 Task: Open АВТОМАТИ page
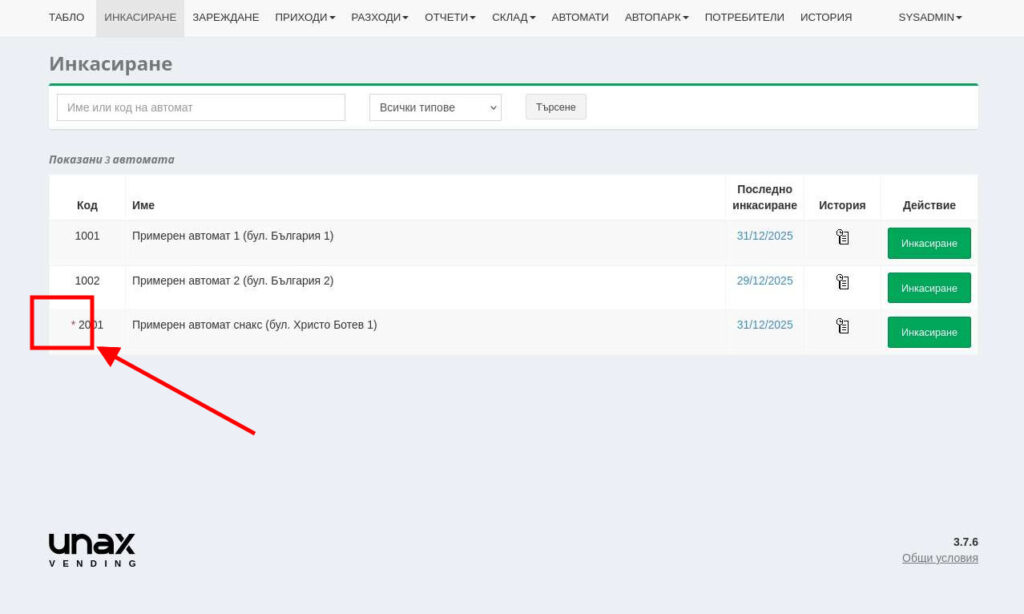click(x=580, y=18)
